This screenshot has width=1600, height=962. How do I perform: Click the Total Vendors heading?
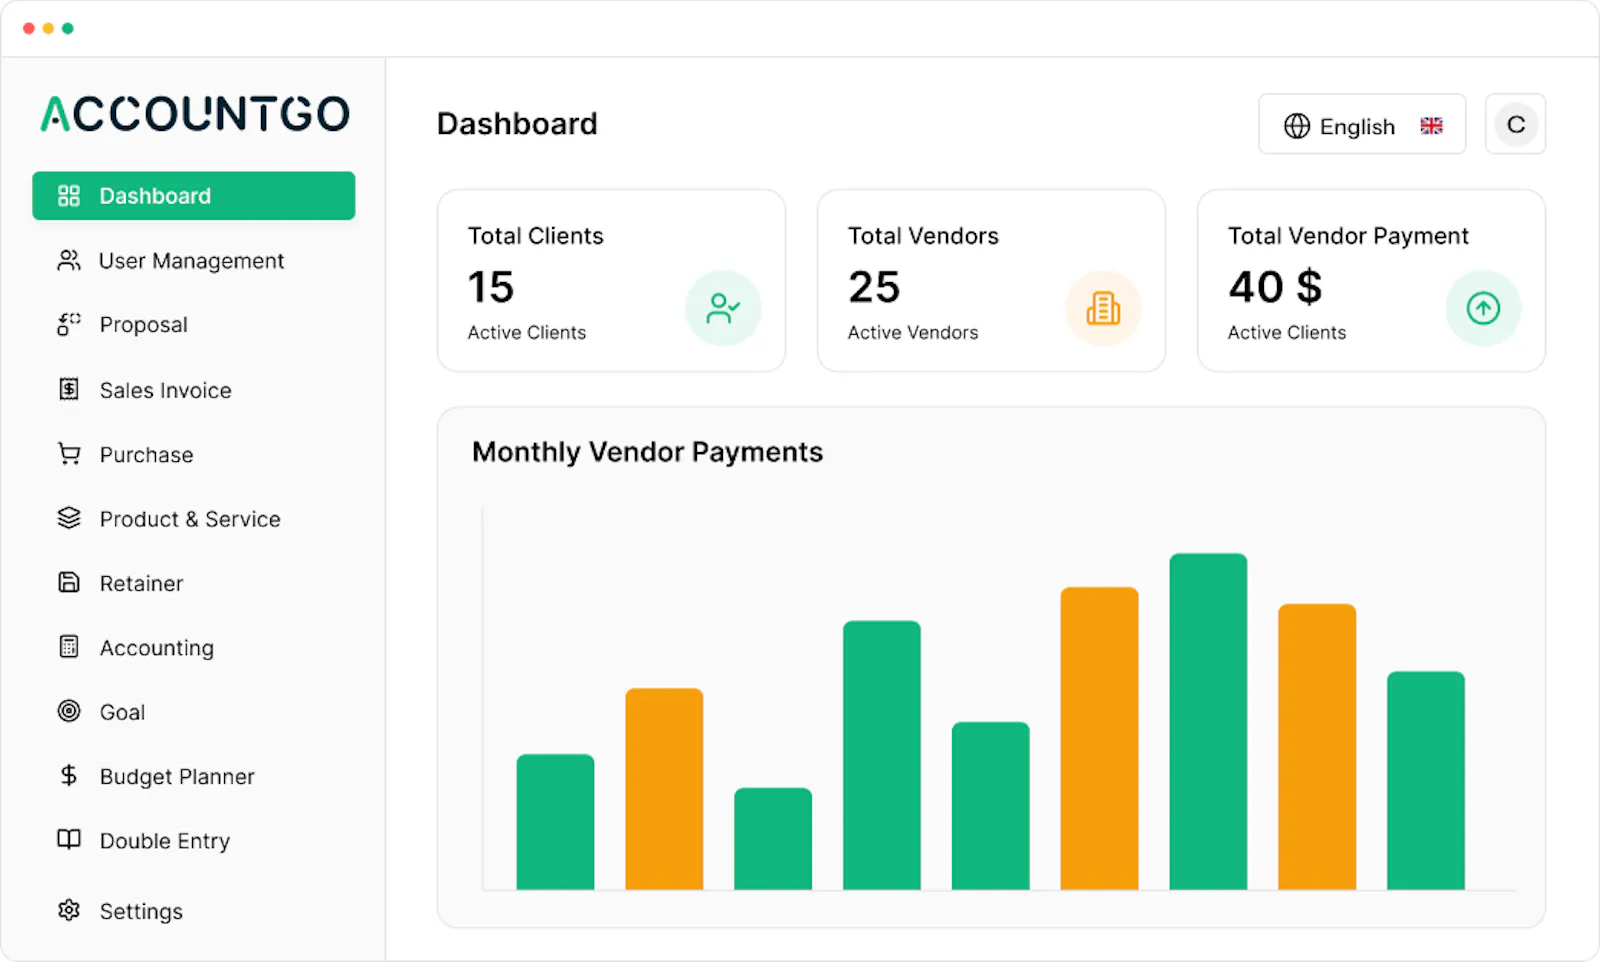(923, 236)
